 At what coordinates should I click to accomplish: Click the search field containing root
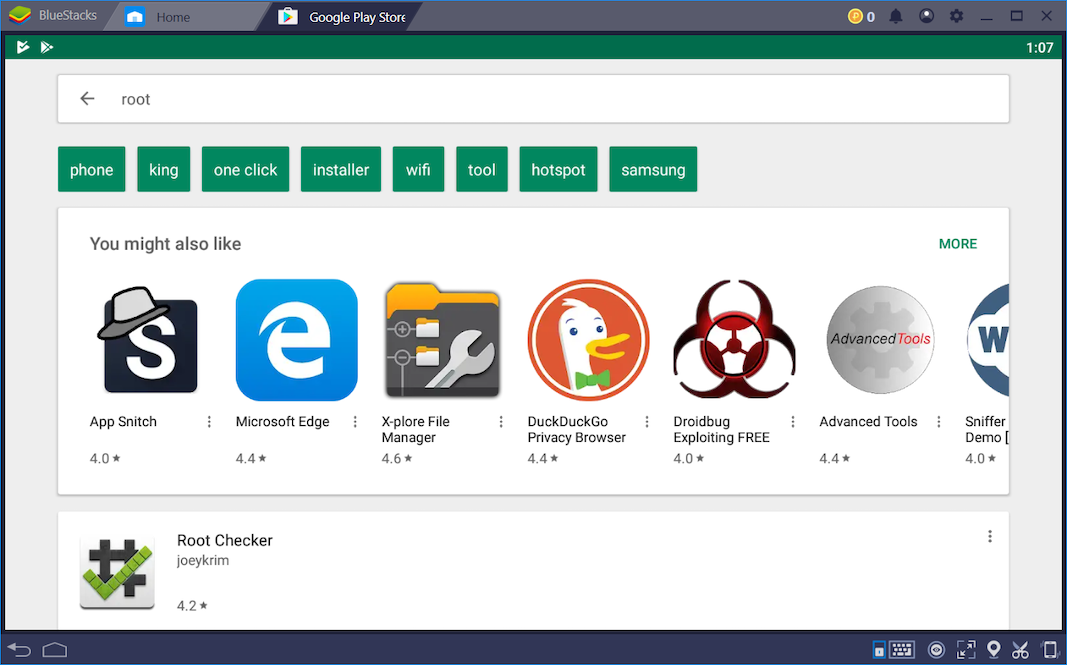click(534, 99)
